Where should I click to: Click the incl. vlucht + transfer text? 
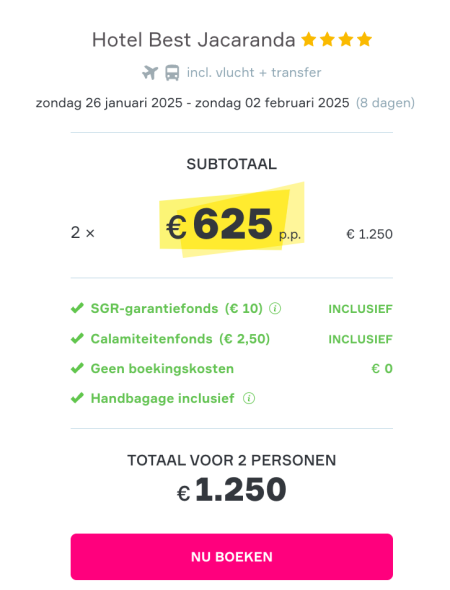pos(254,72)
